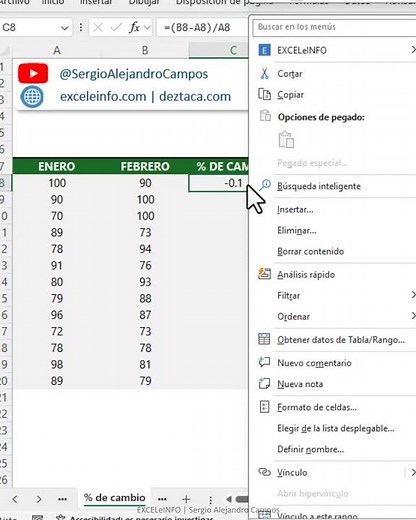
Task: Add a new sheet with plus button
Action: (186, 499)
